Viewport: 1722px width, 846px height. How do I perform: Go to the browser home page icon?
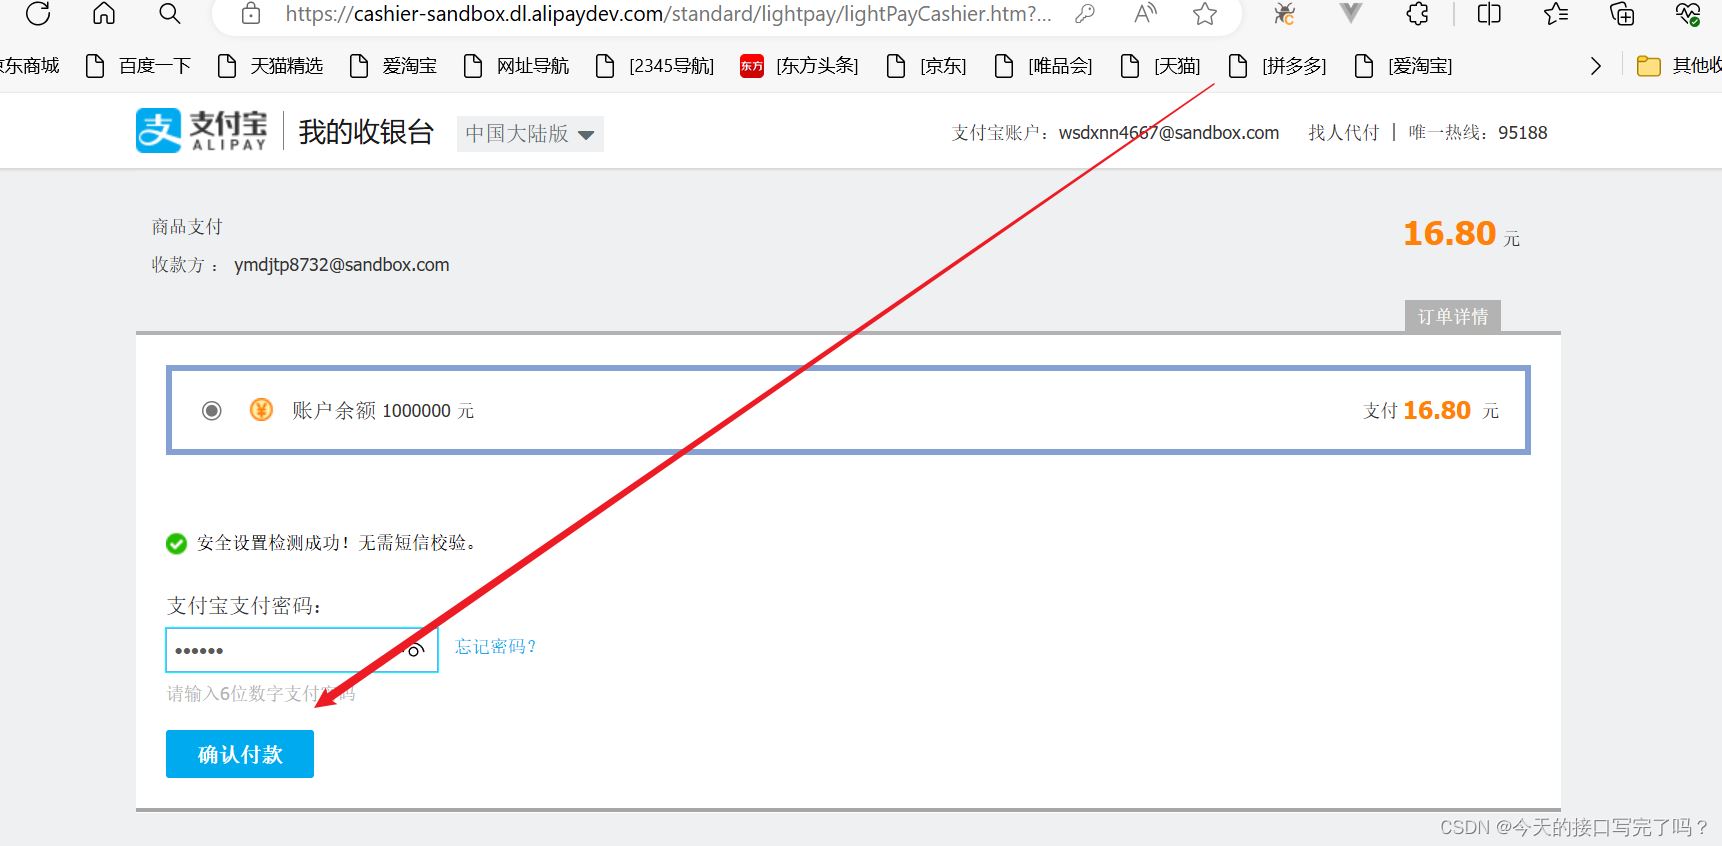coord(104,13)
